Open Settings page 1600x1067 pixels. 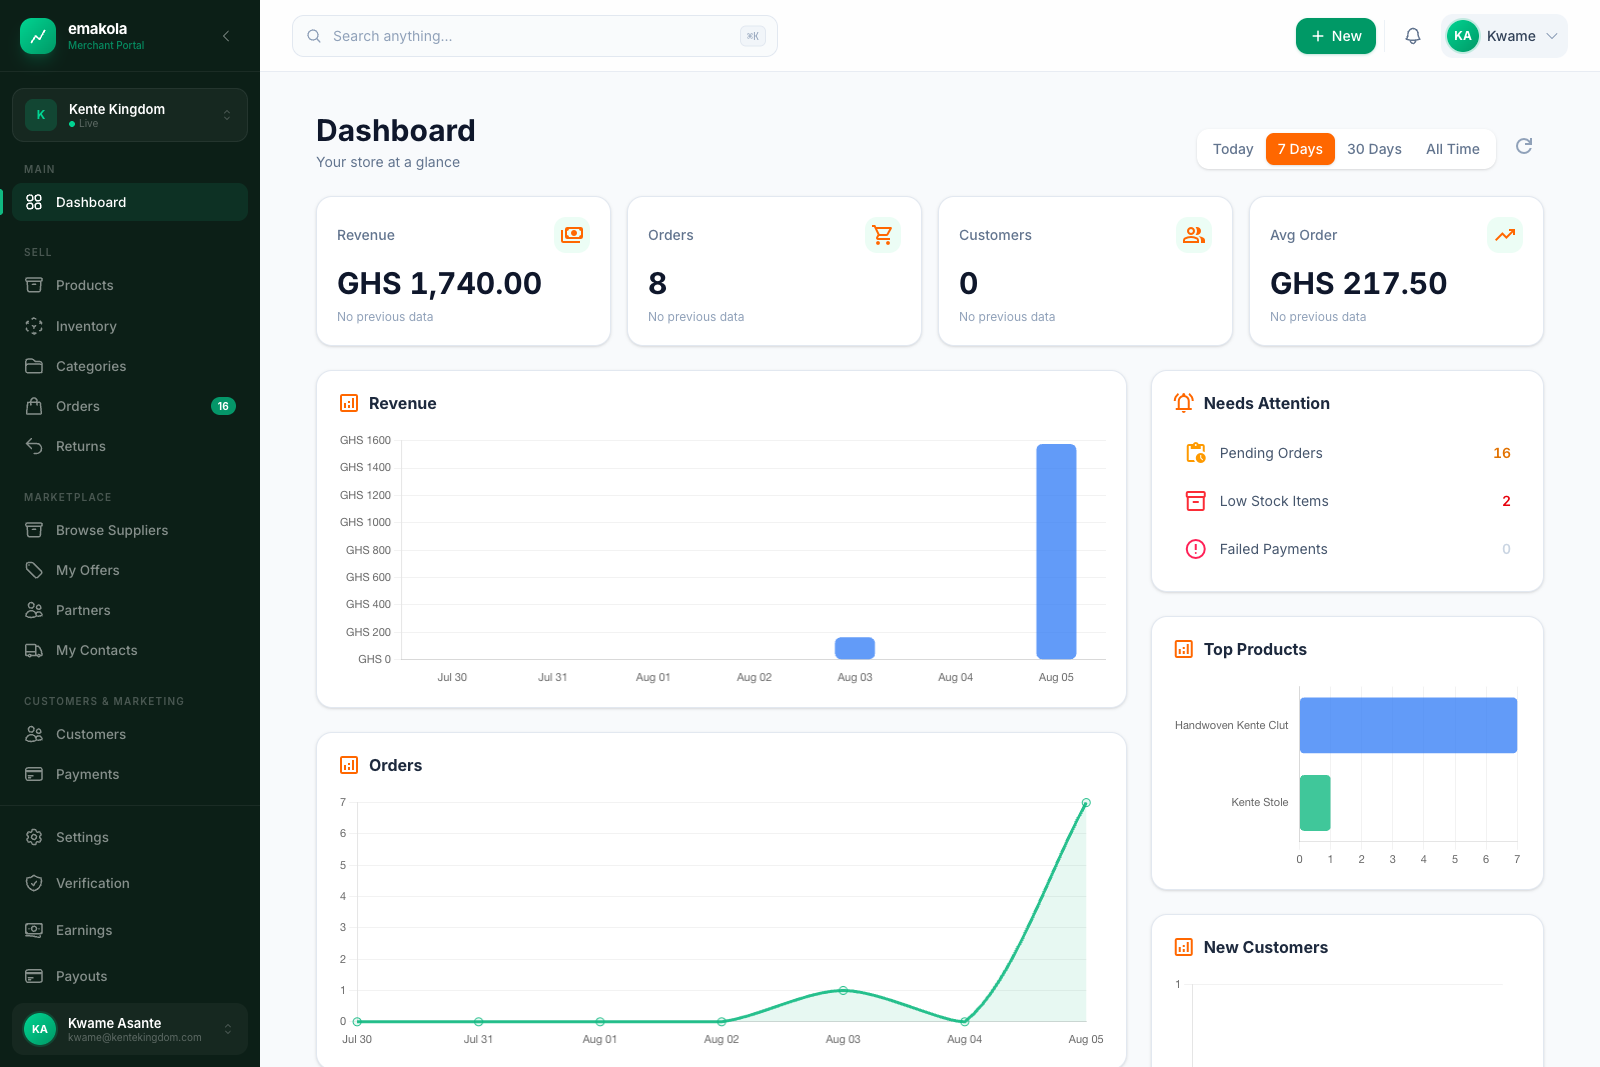tap(130, 837)
